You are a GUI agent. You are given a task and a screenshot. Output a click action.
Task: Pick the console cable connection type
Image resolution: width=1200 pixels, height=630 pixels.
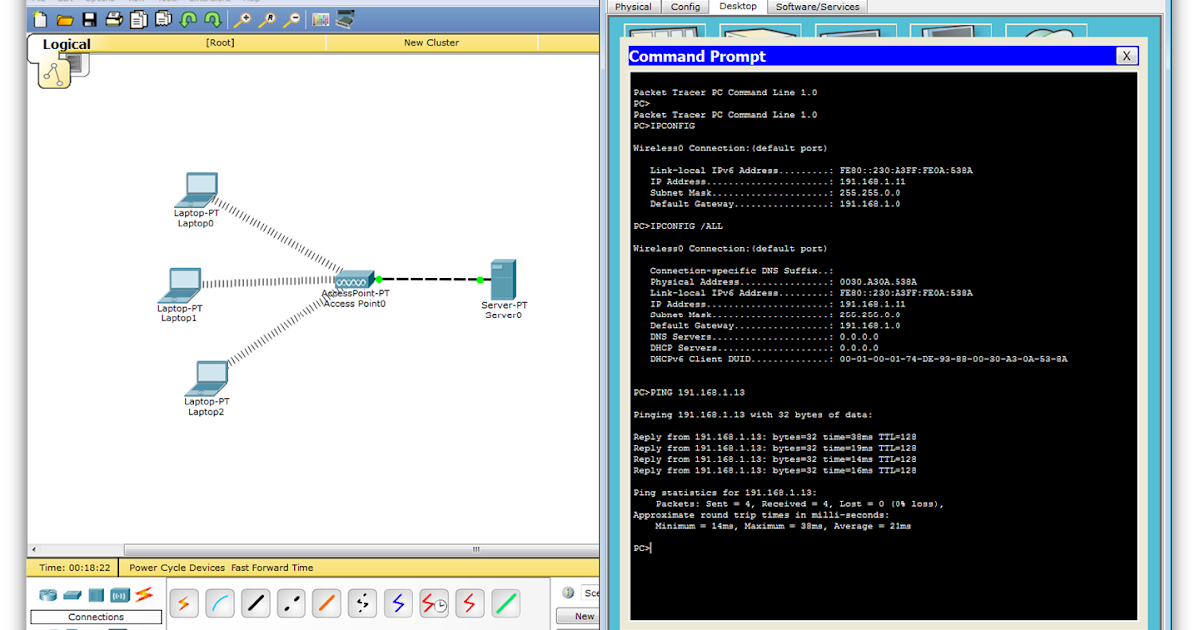(219, 603)
